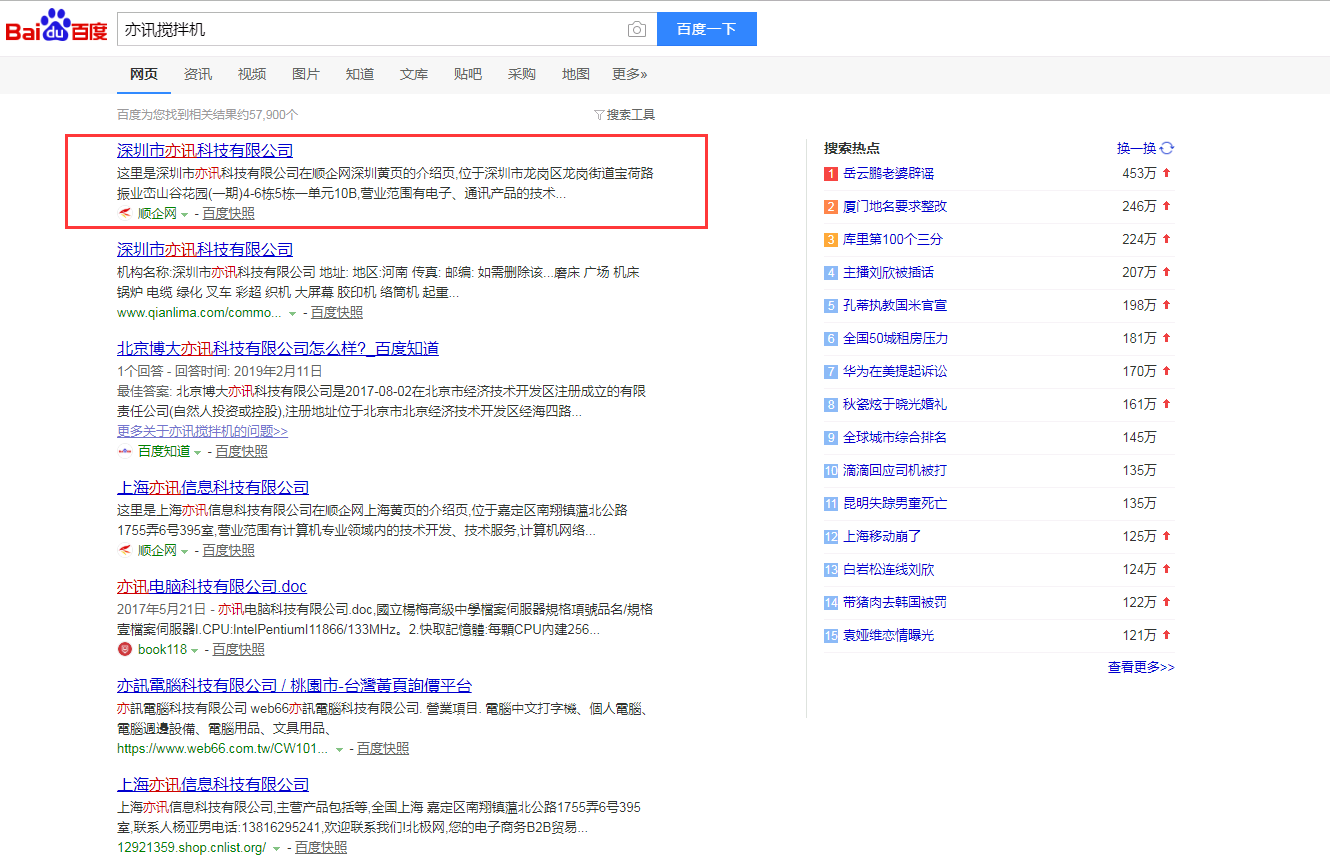Switch to the 知道 tab

pos(360,74)
